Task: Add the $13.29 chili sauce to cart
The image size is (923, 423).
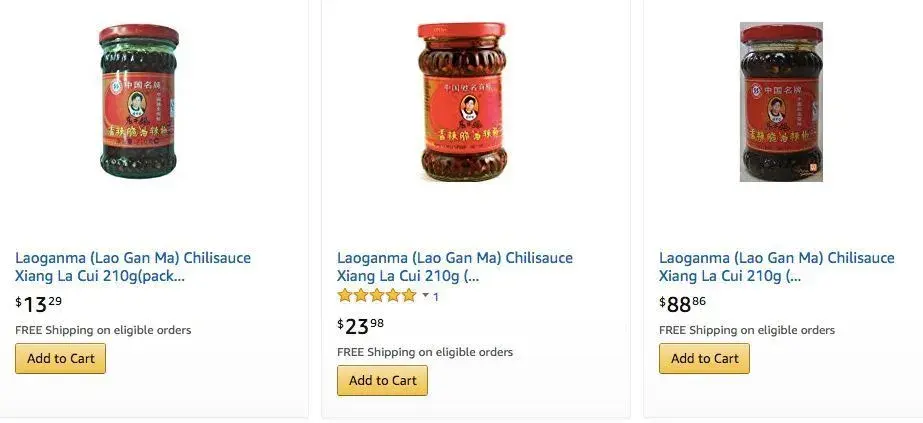Action: 61,358
